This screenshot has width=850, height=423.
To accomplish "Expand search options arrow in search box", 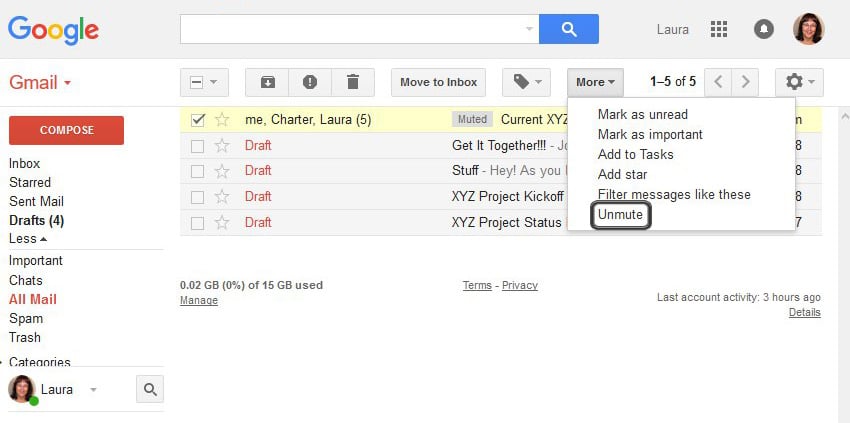I will [x=530, y=29].
